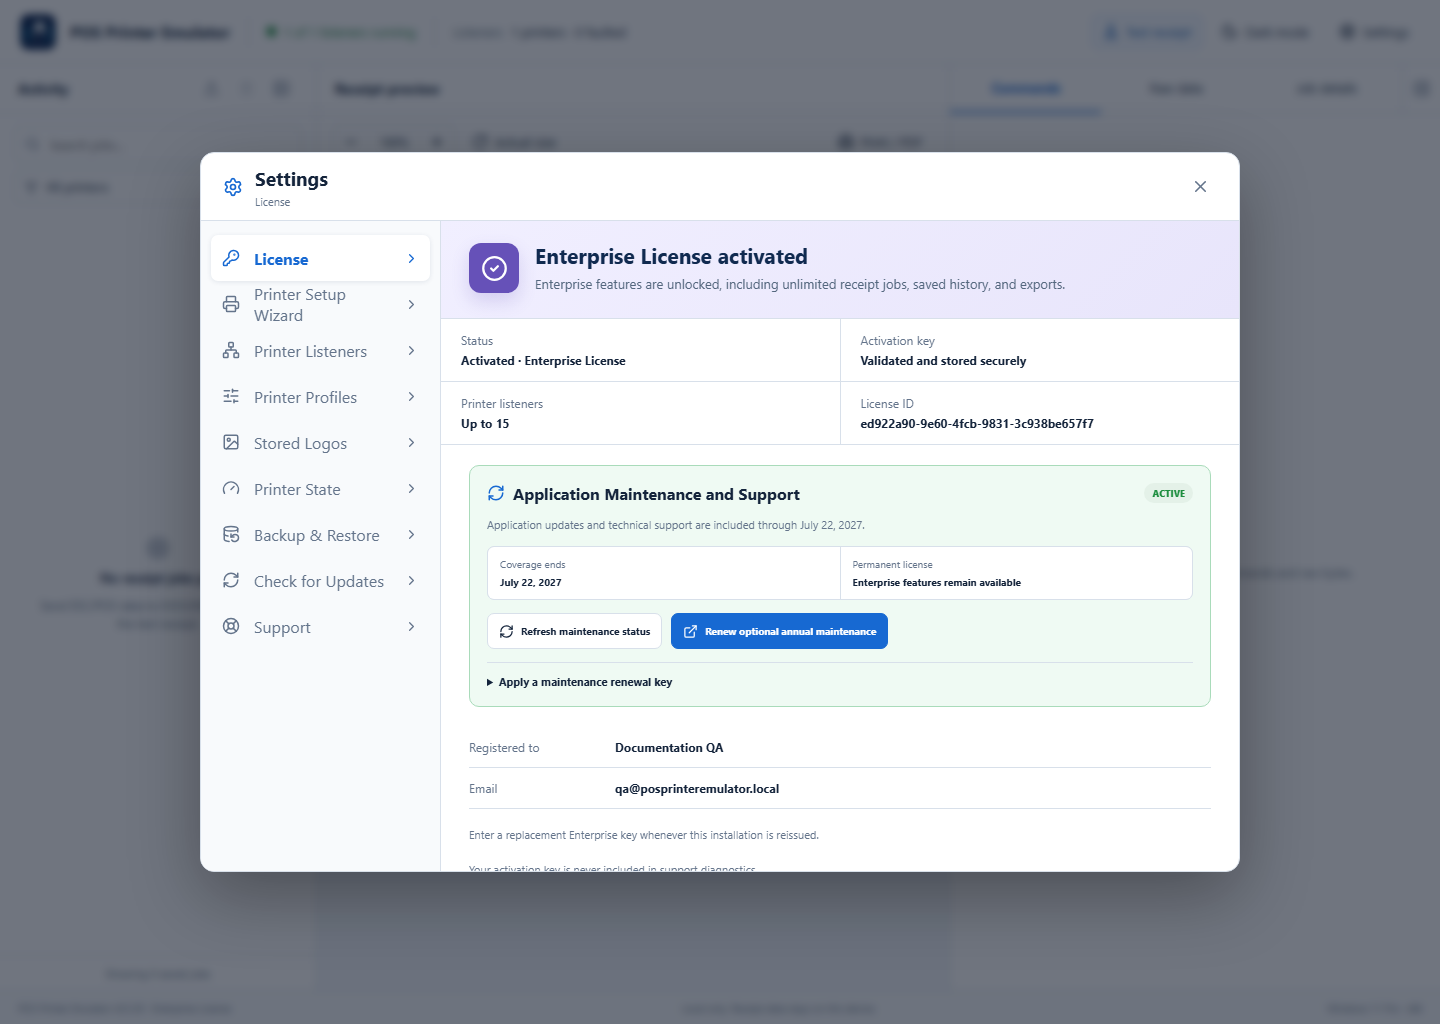Click the Maintenance and Support sync icon

coord(496,493)
